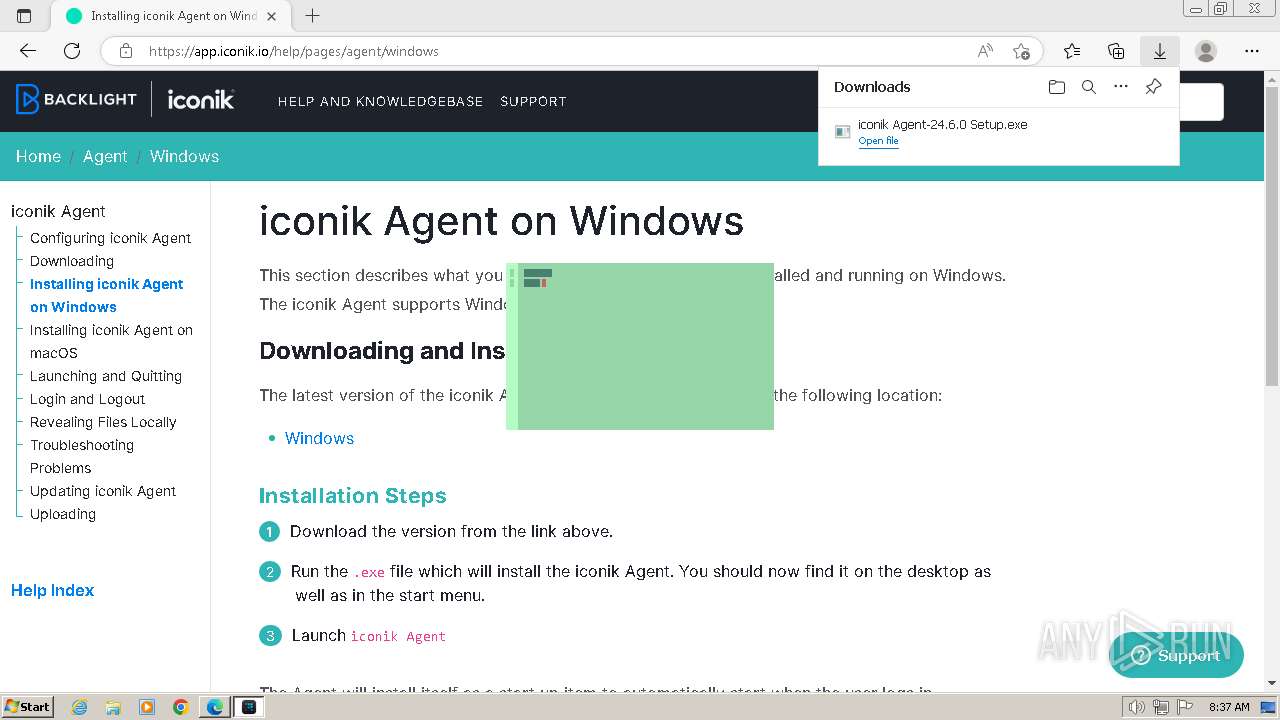The width and height of the screenshot is (1280, 720).
Task: Close the Installing iconik Agent tab
Action: pyautogui.click(x=271, y=16)
